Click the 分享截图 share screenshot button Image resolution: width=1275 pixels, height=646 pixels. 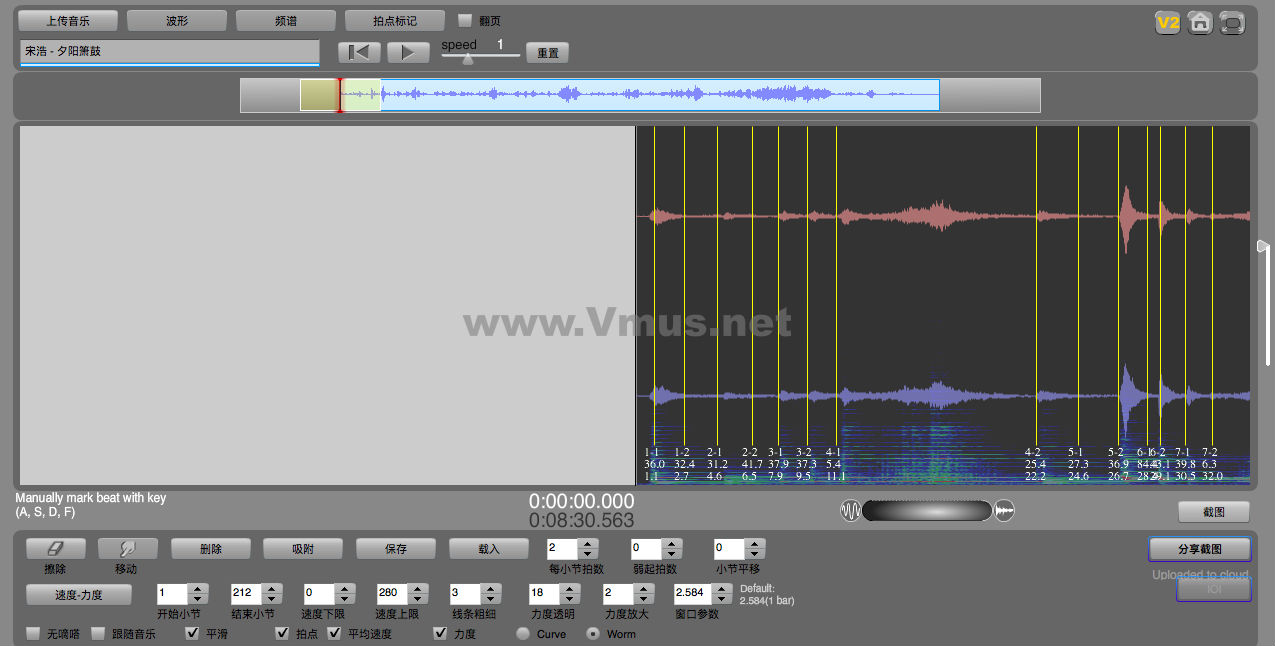[x=1199, y=549]
